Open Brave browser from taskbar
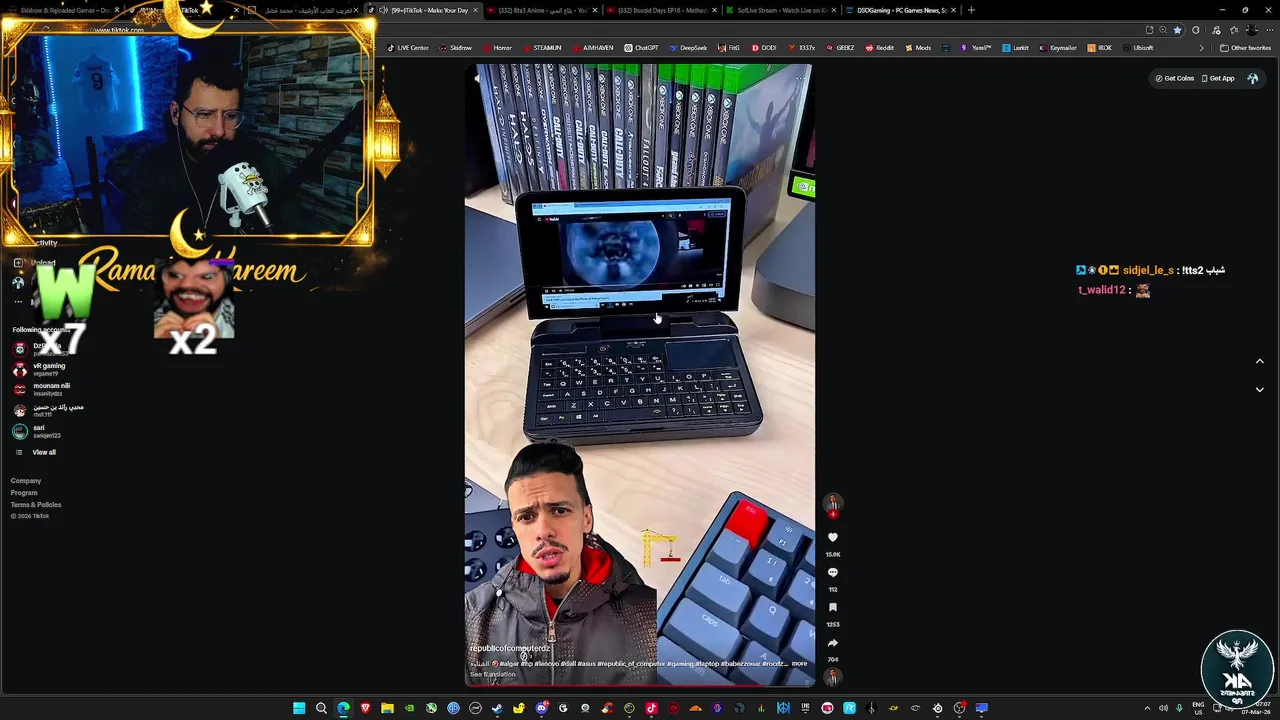Image resolution: width=1280 pixels, height=720 pixels. tap(365, 708)
